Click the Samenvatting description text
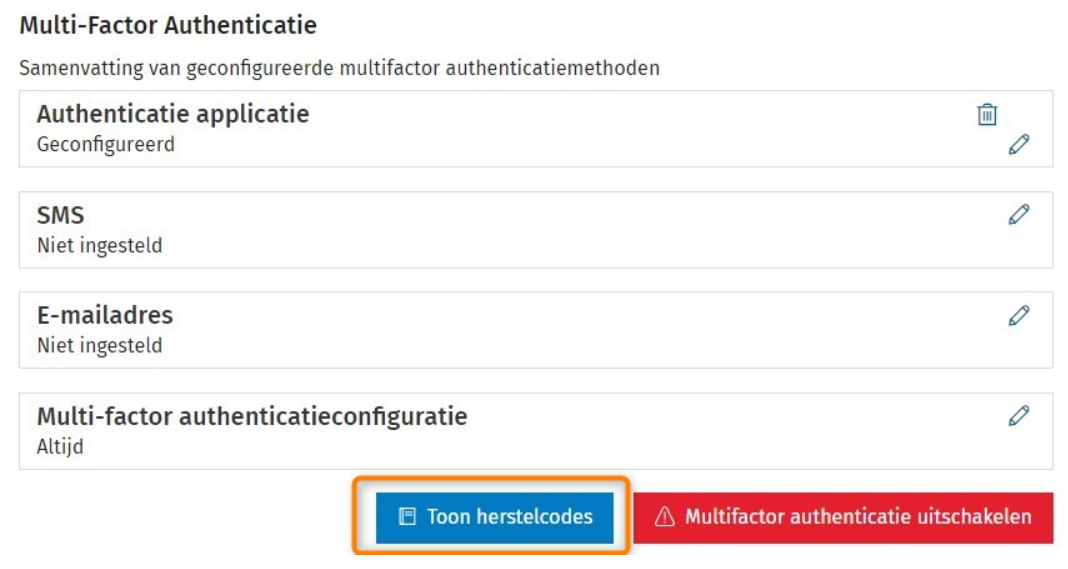The image size is (1068, 569). click(340, 69)
